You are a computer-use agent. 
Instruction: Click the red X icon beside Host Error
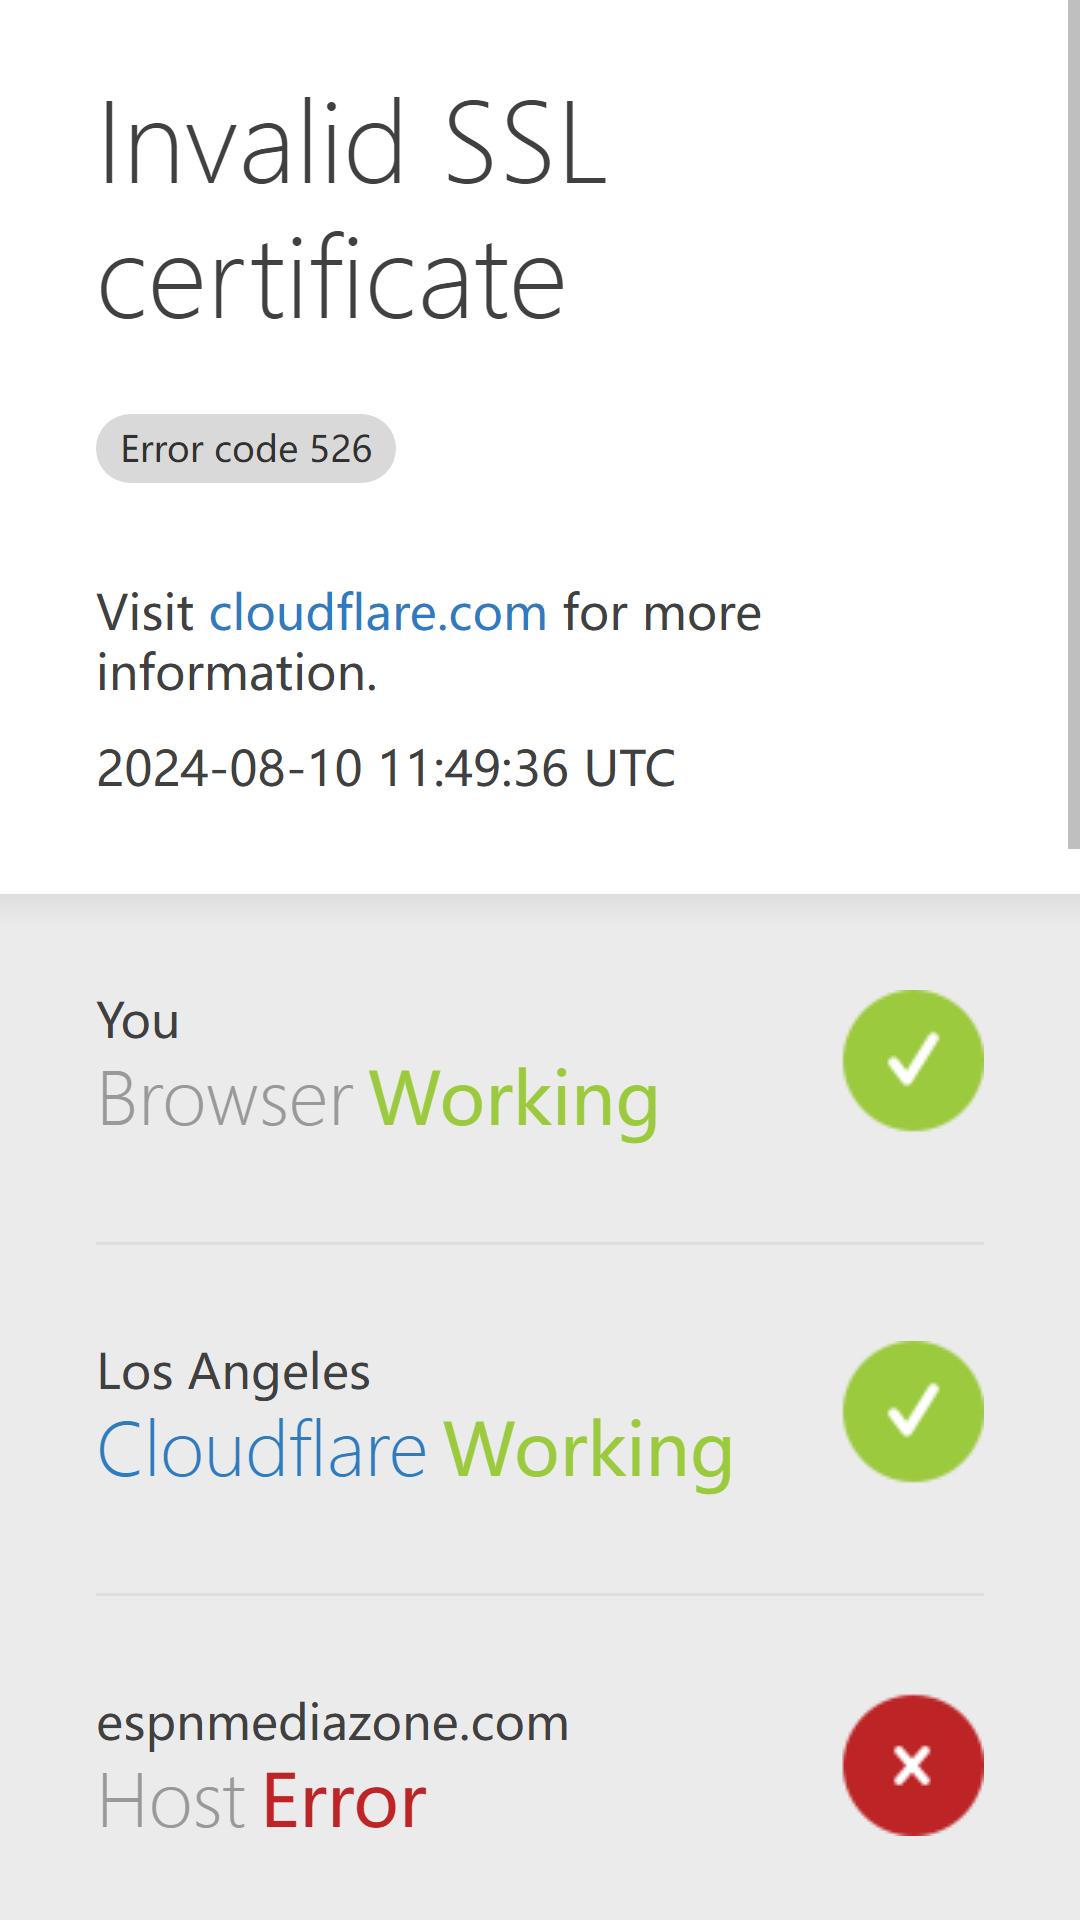[913, 1765]
